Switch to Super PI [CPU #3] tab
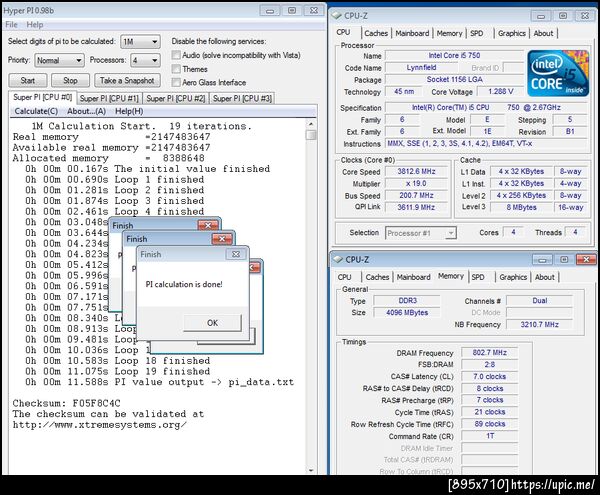 [x=242, y=98]
